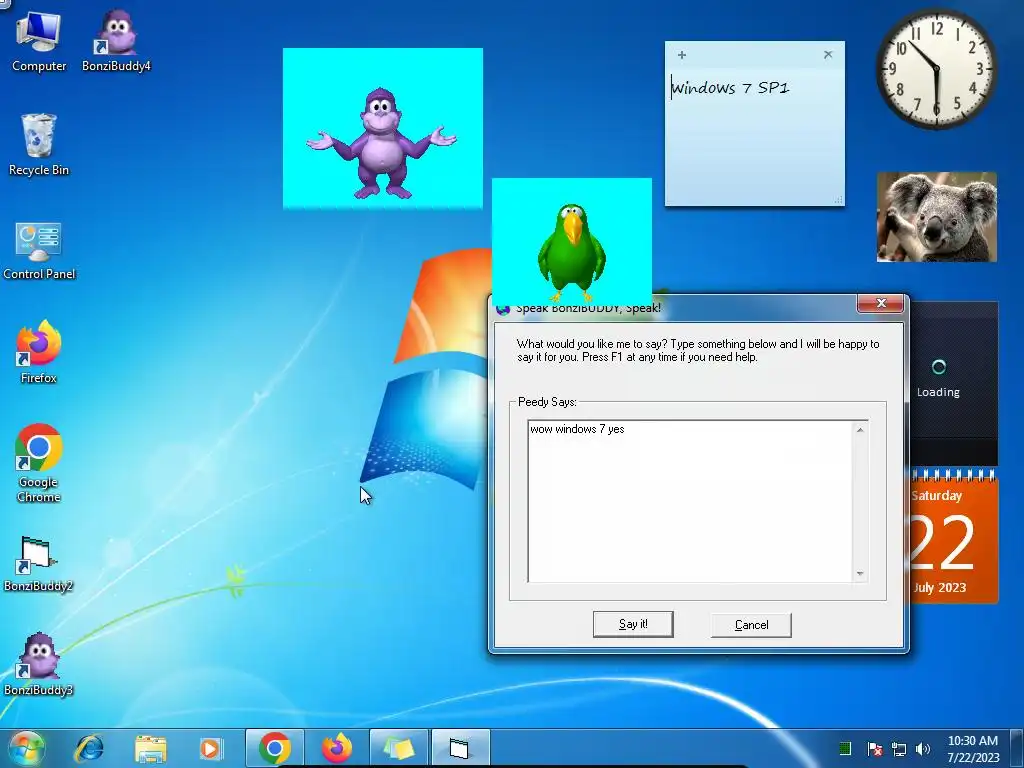Add a new sticky note with plus
The height and width of the screenshot is (768, 1024).
[682, 55]
